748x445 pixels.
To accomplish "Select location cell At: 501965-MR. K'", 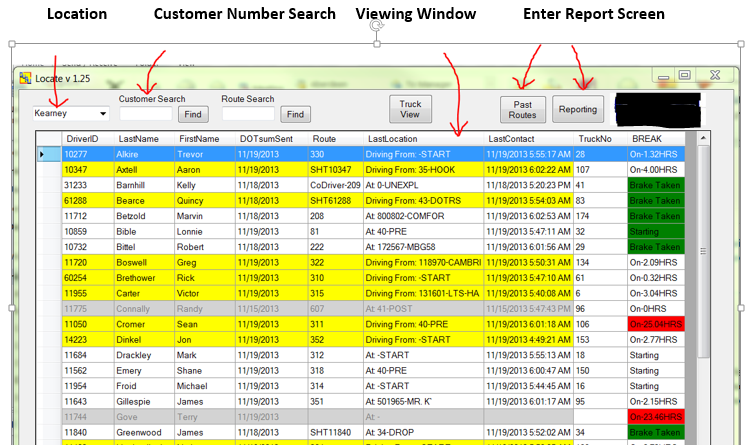I will point(423,402).
